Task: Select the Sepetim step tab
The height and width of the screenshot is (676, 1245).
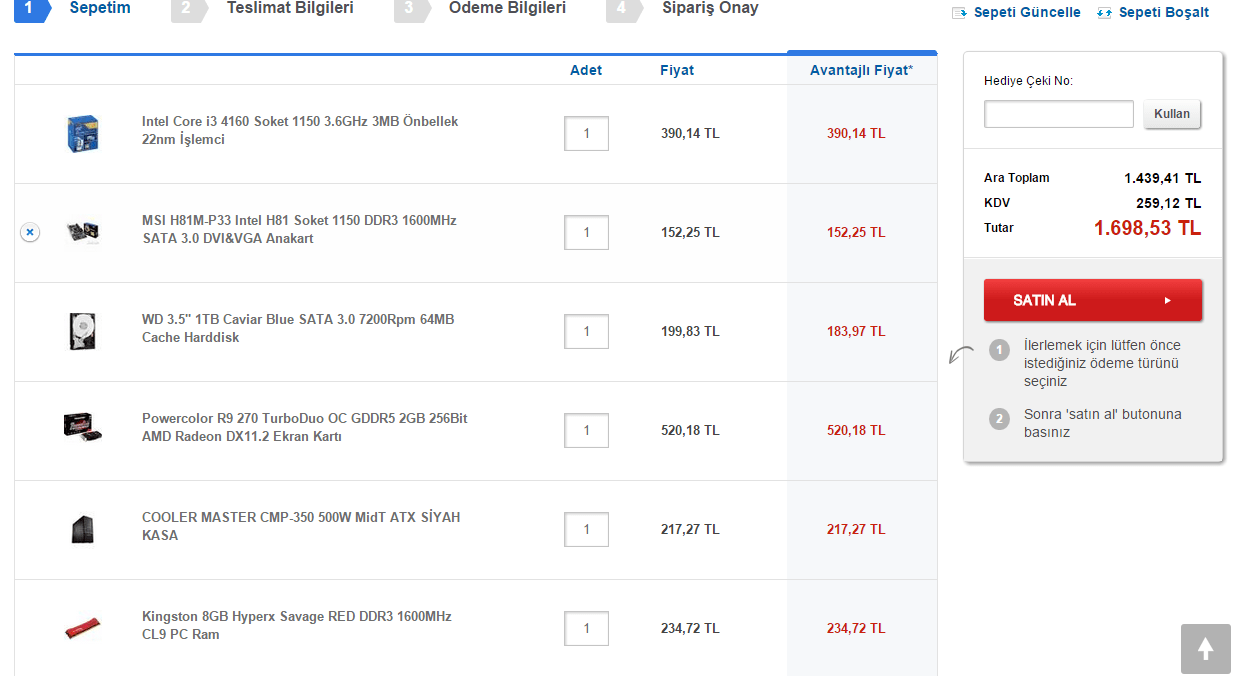Action: click(99, 8)
